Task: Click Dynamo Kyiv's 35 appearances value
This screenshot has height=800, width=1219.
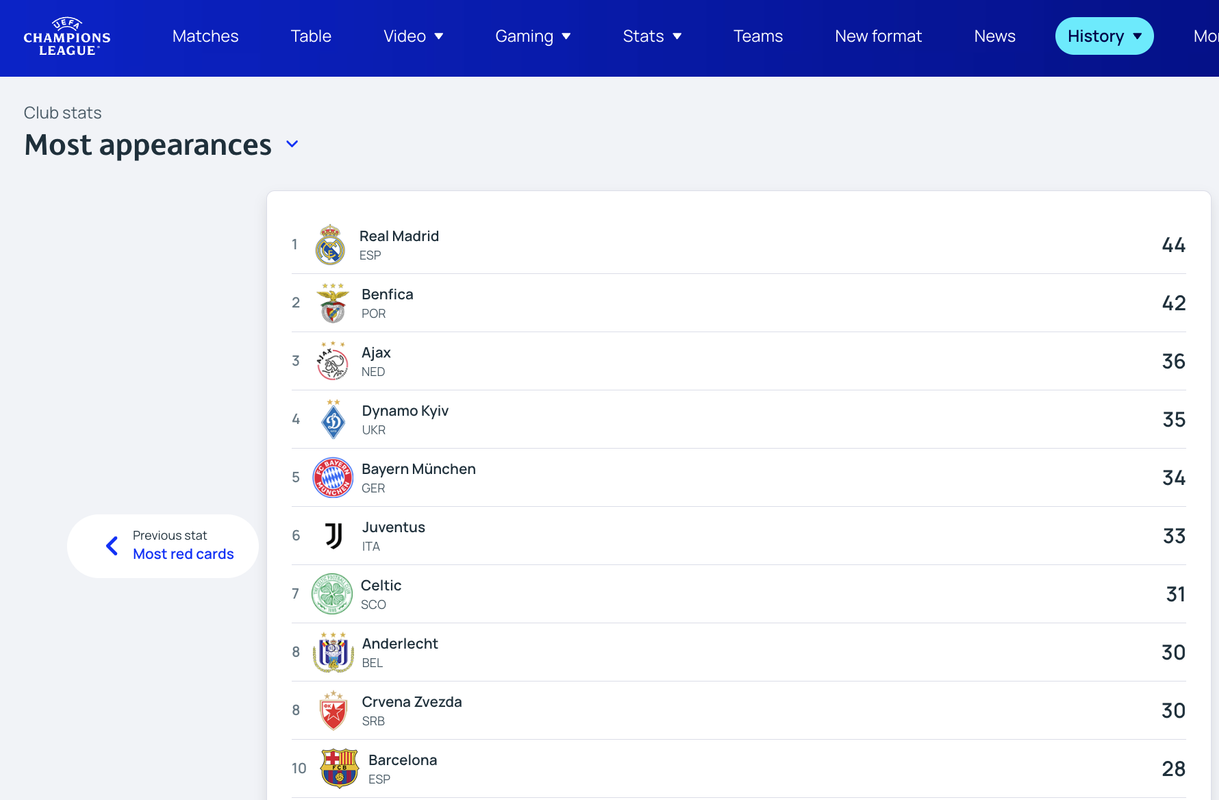Action: click(x=1174, y=419)
